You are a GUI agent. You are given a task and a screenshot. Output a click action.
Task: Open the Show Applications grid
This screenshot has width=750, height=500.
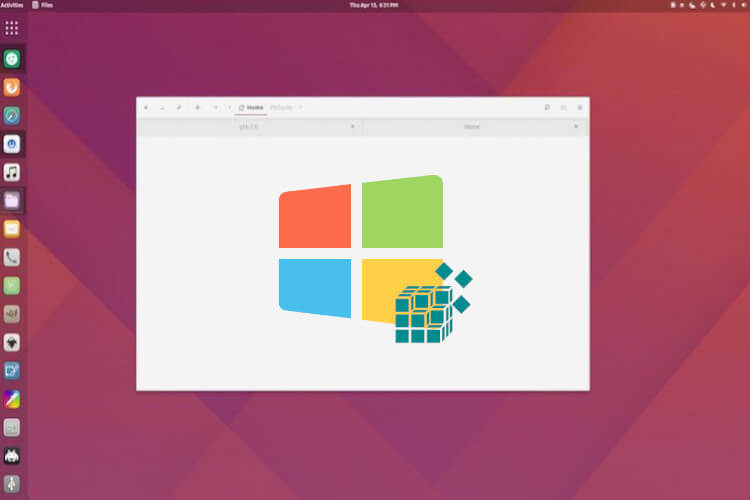point(12,28)
